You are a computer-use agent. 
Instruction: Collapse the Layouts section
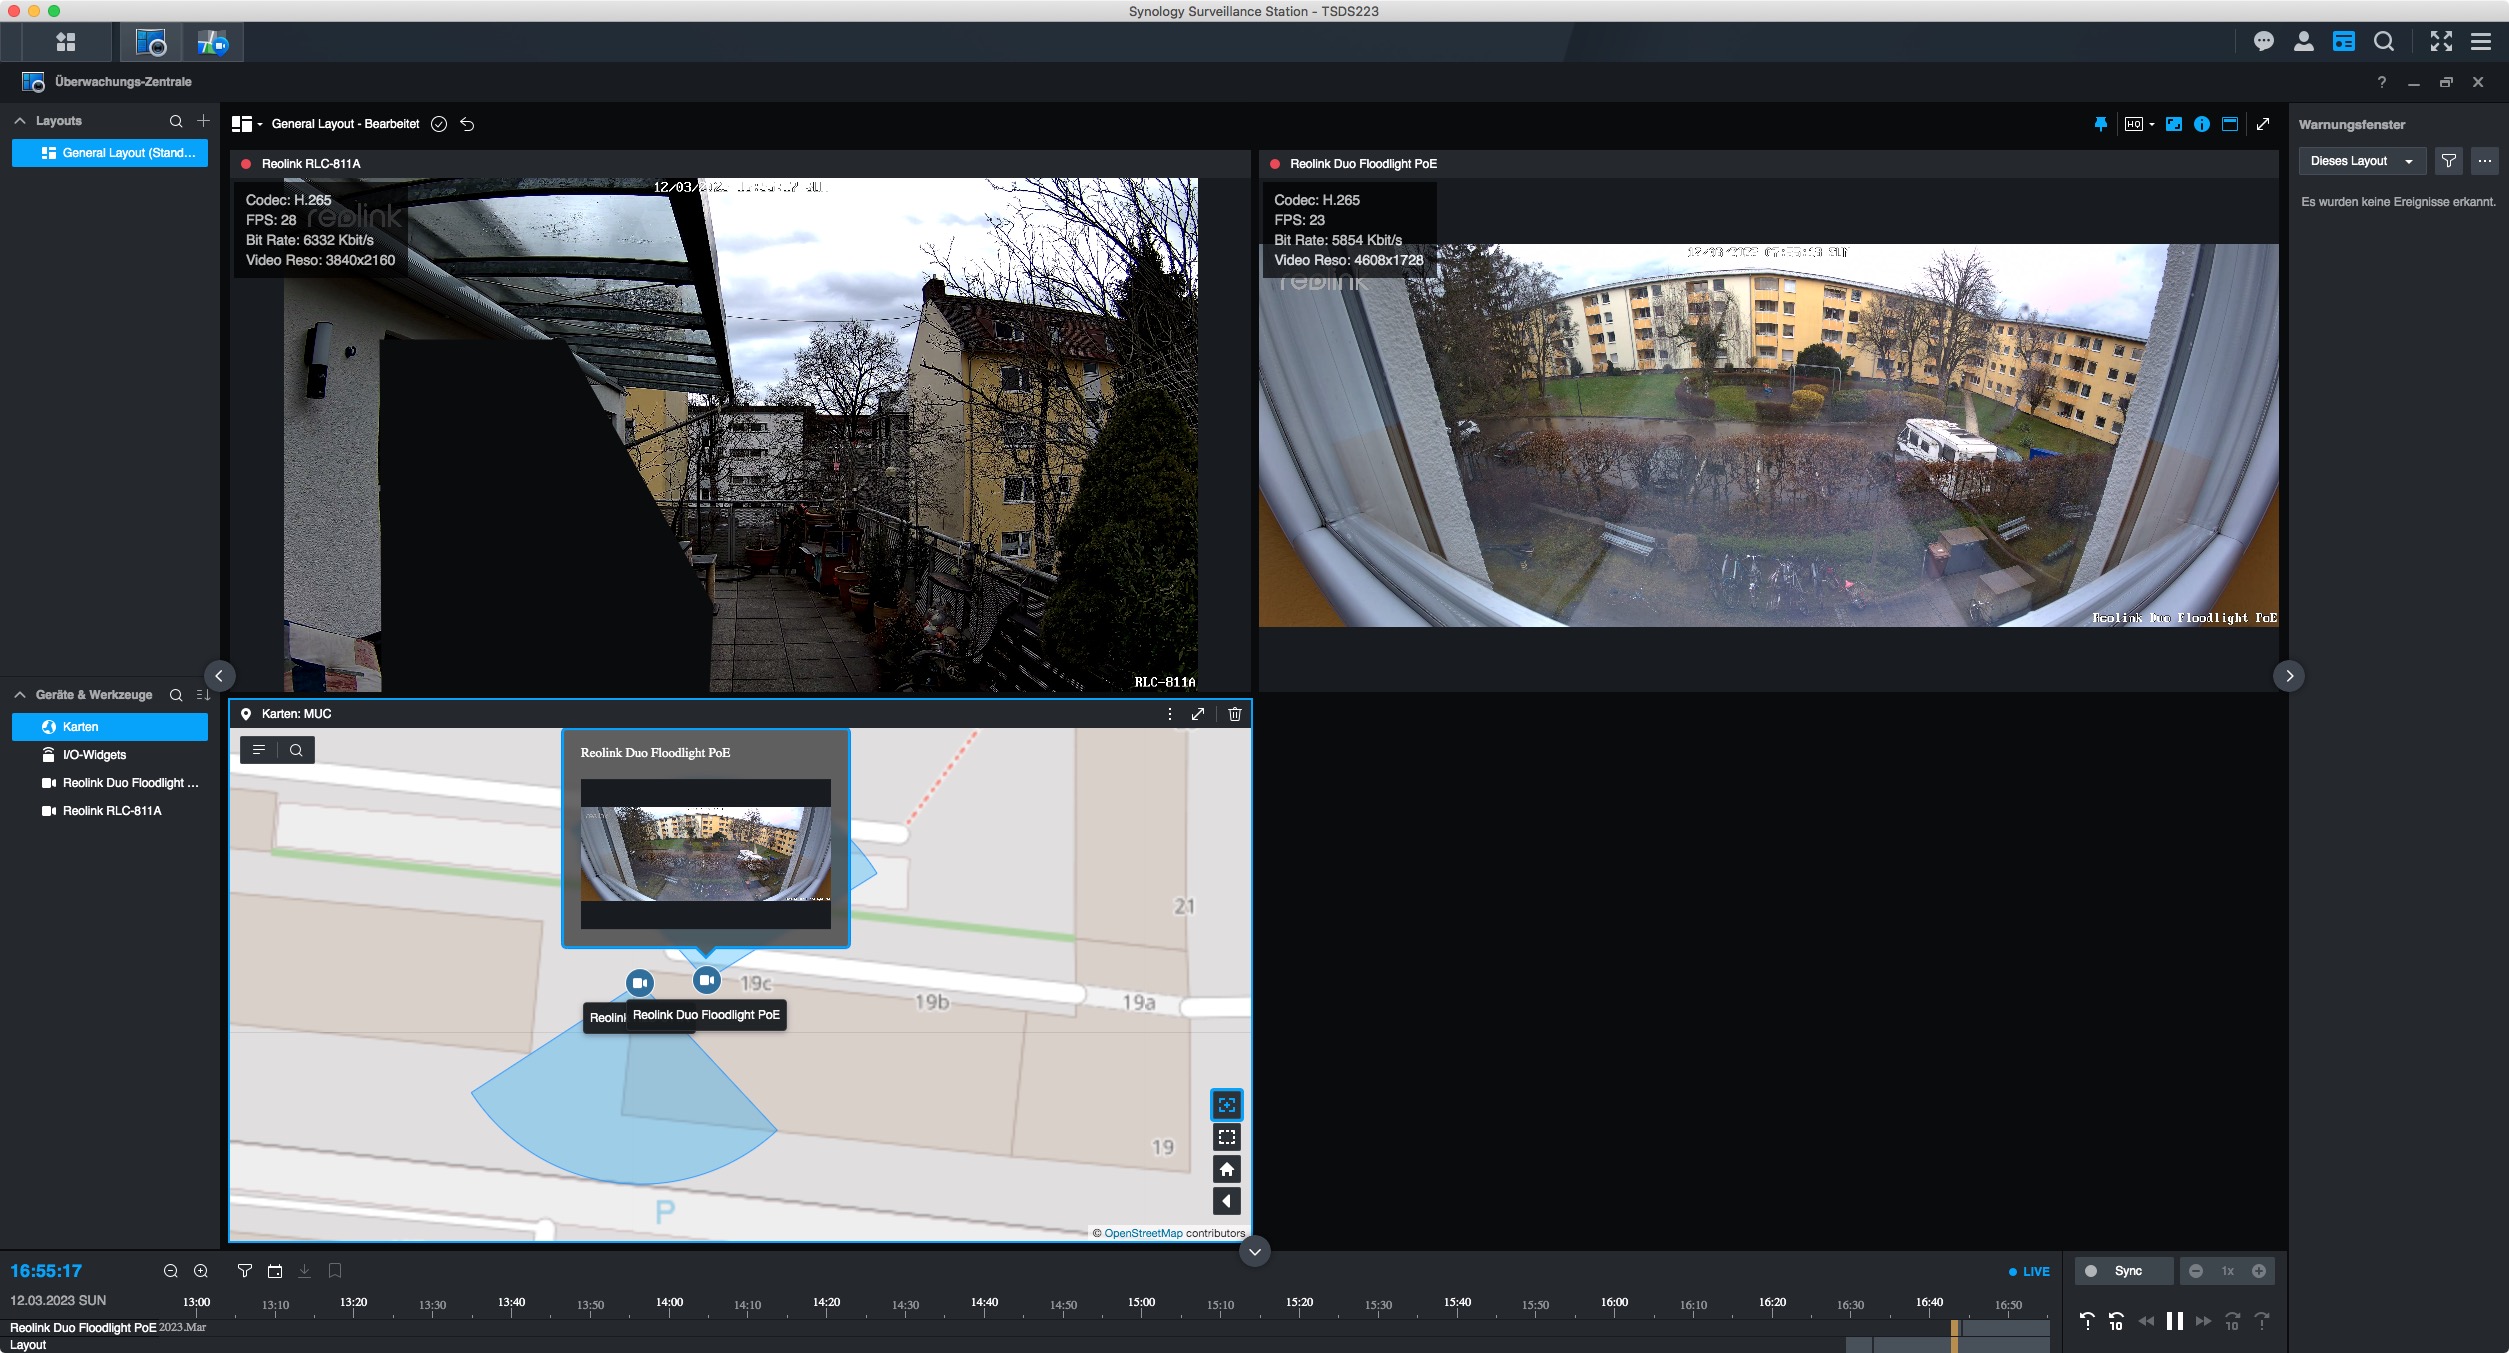pyautogui.click(x=20, y=121)
